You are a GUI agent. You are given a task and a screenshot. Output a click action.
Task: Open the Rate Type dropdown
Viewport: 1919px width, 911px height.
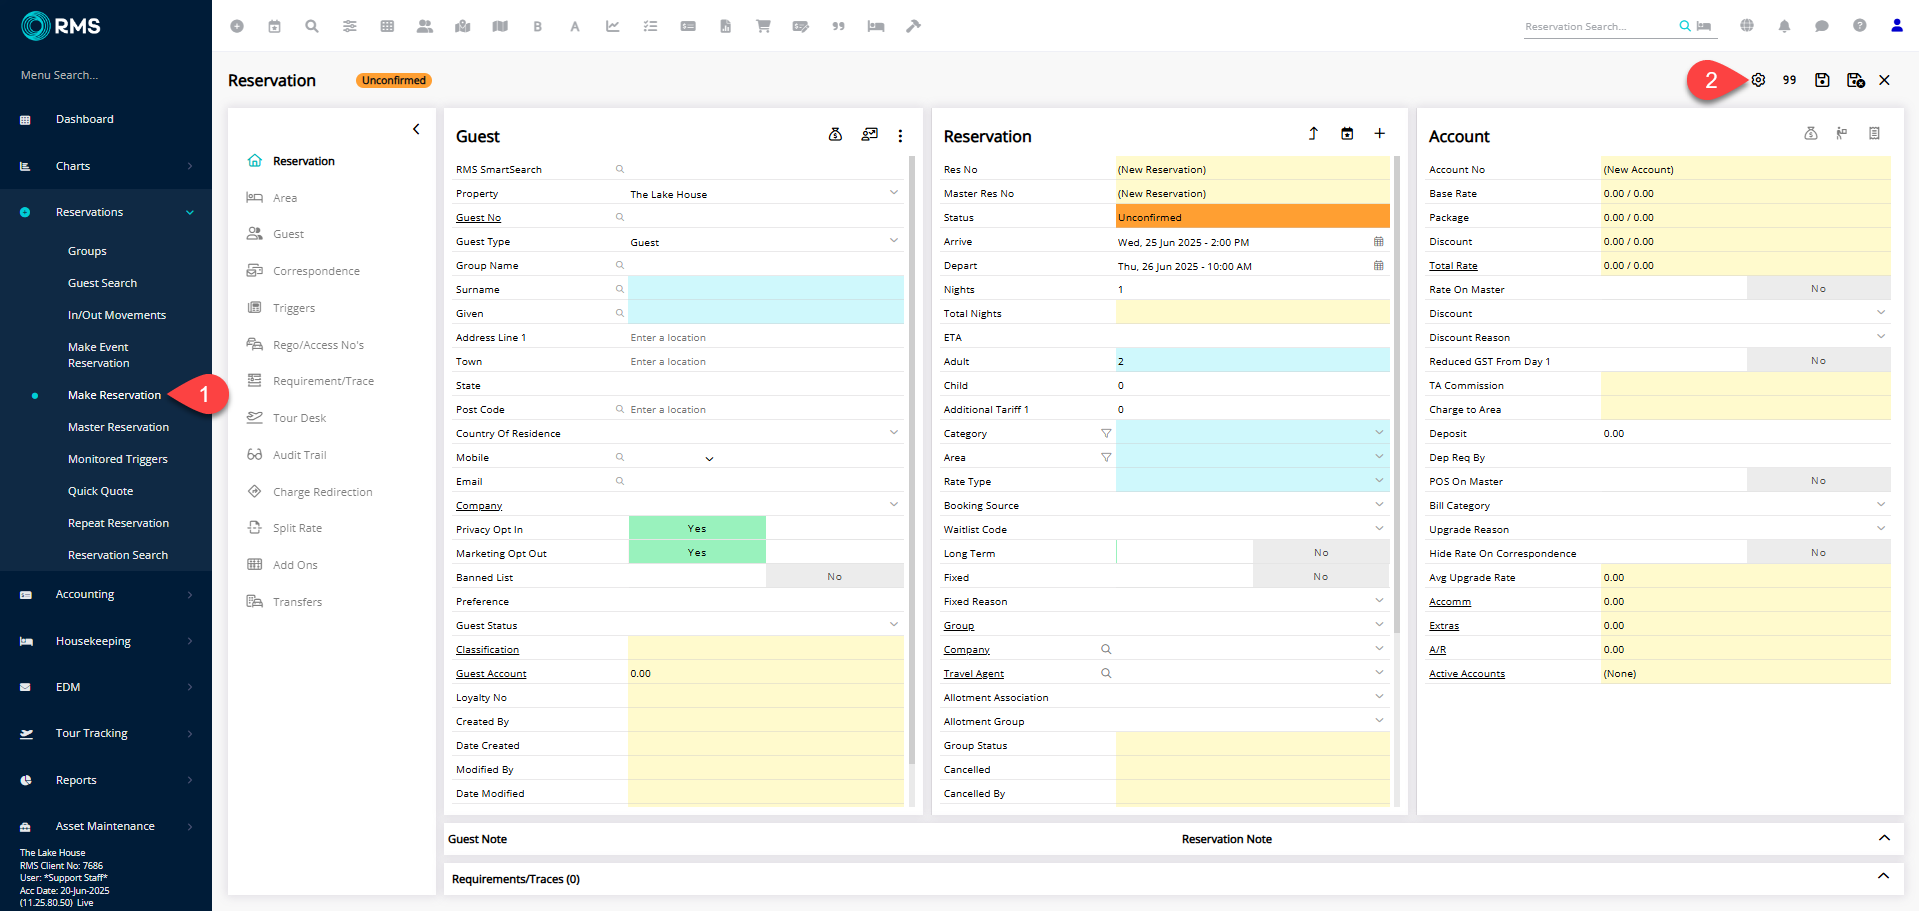[x=1253, y=481]
